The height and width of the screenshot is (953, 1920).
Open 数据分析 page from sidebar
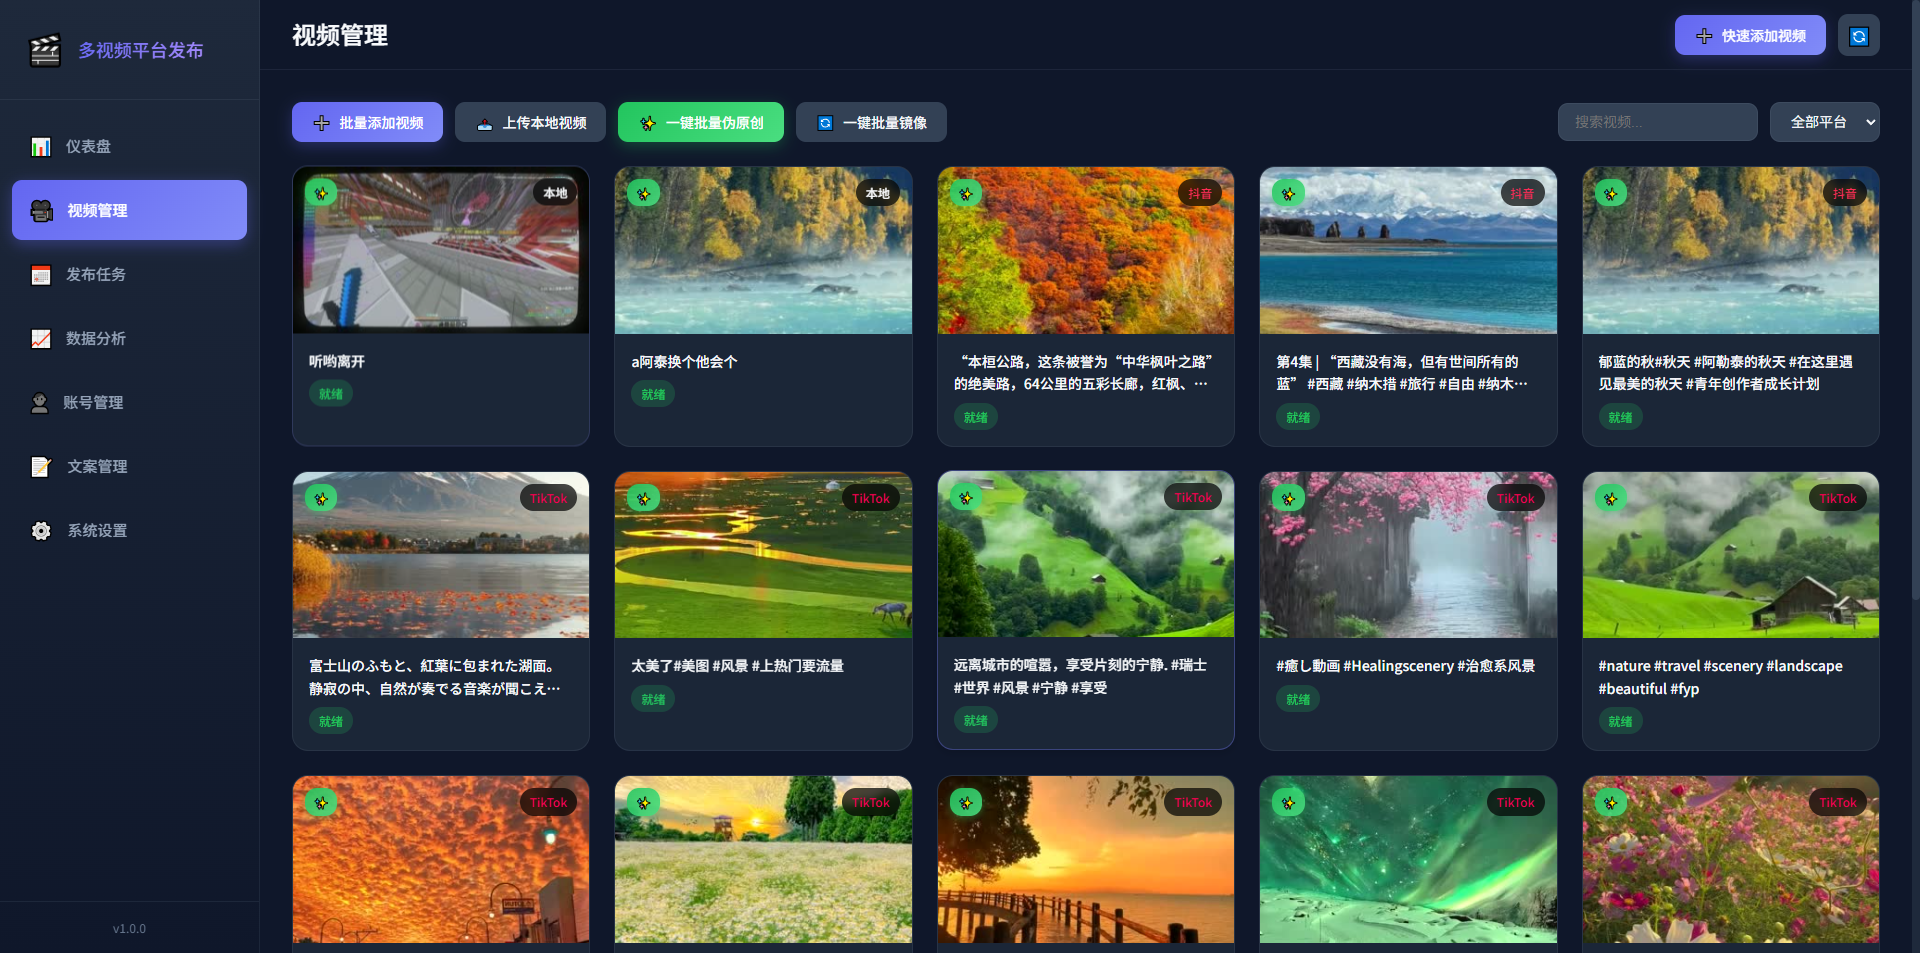[95, 339]
